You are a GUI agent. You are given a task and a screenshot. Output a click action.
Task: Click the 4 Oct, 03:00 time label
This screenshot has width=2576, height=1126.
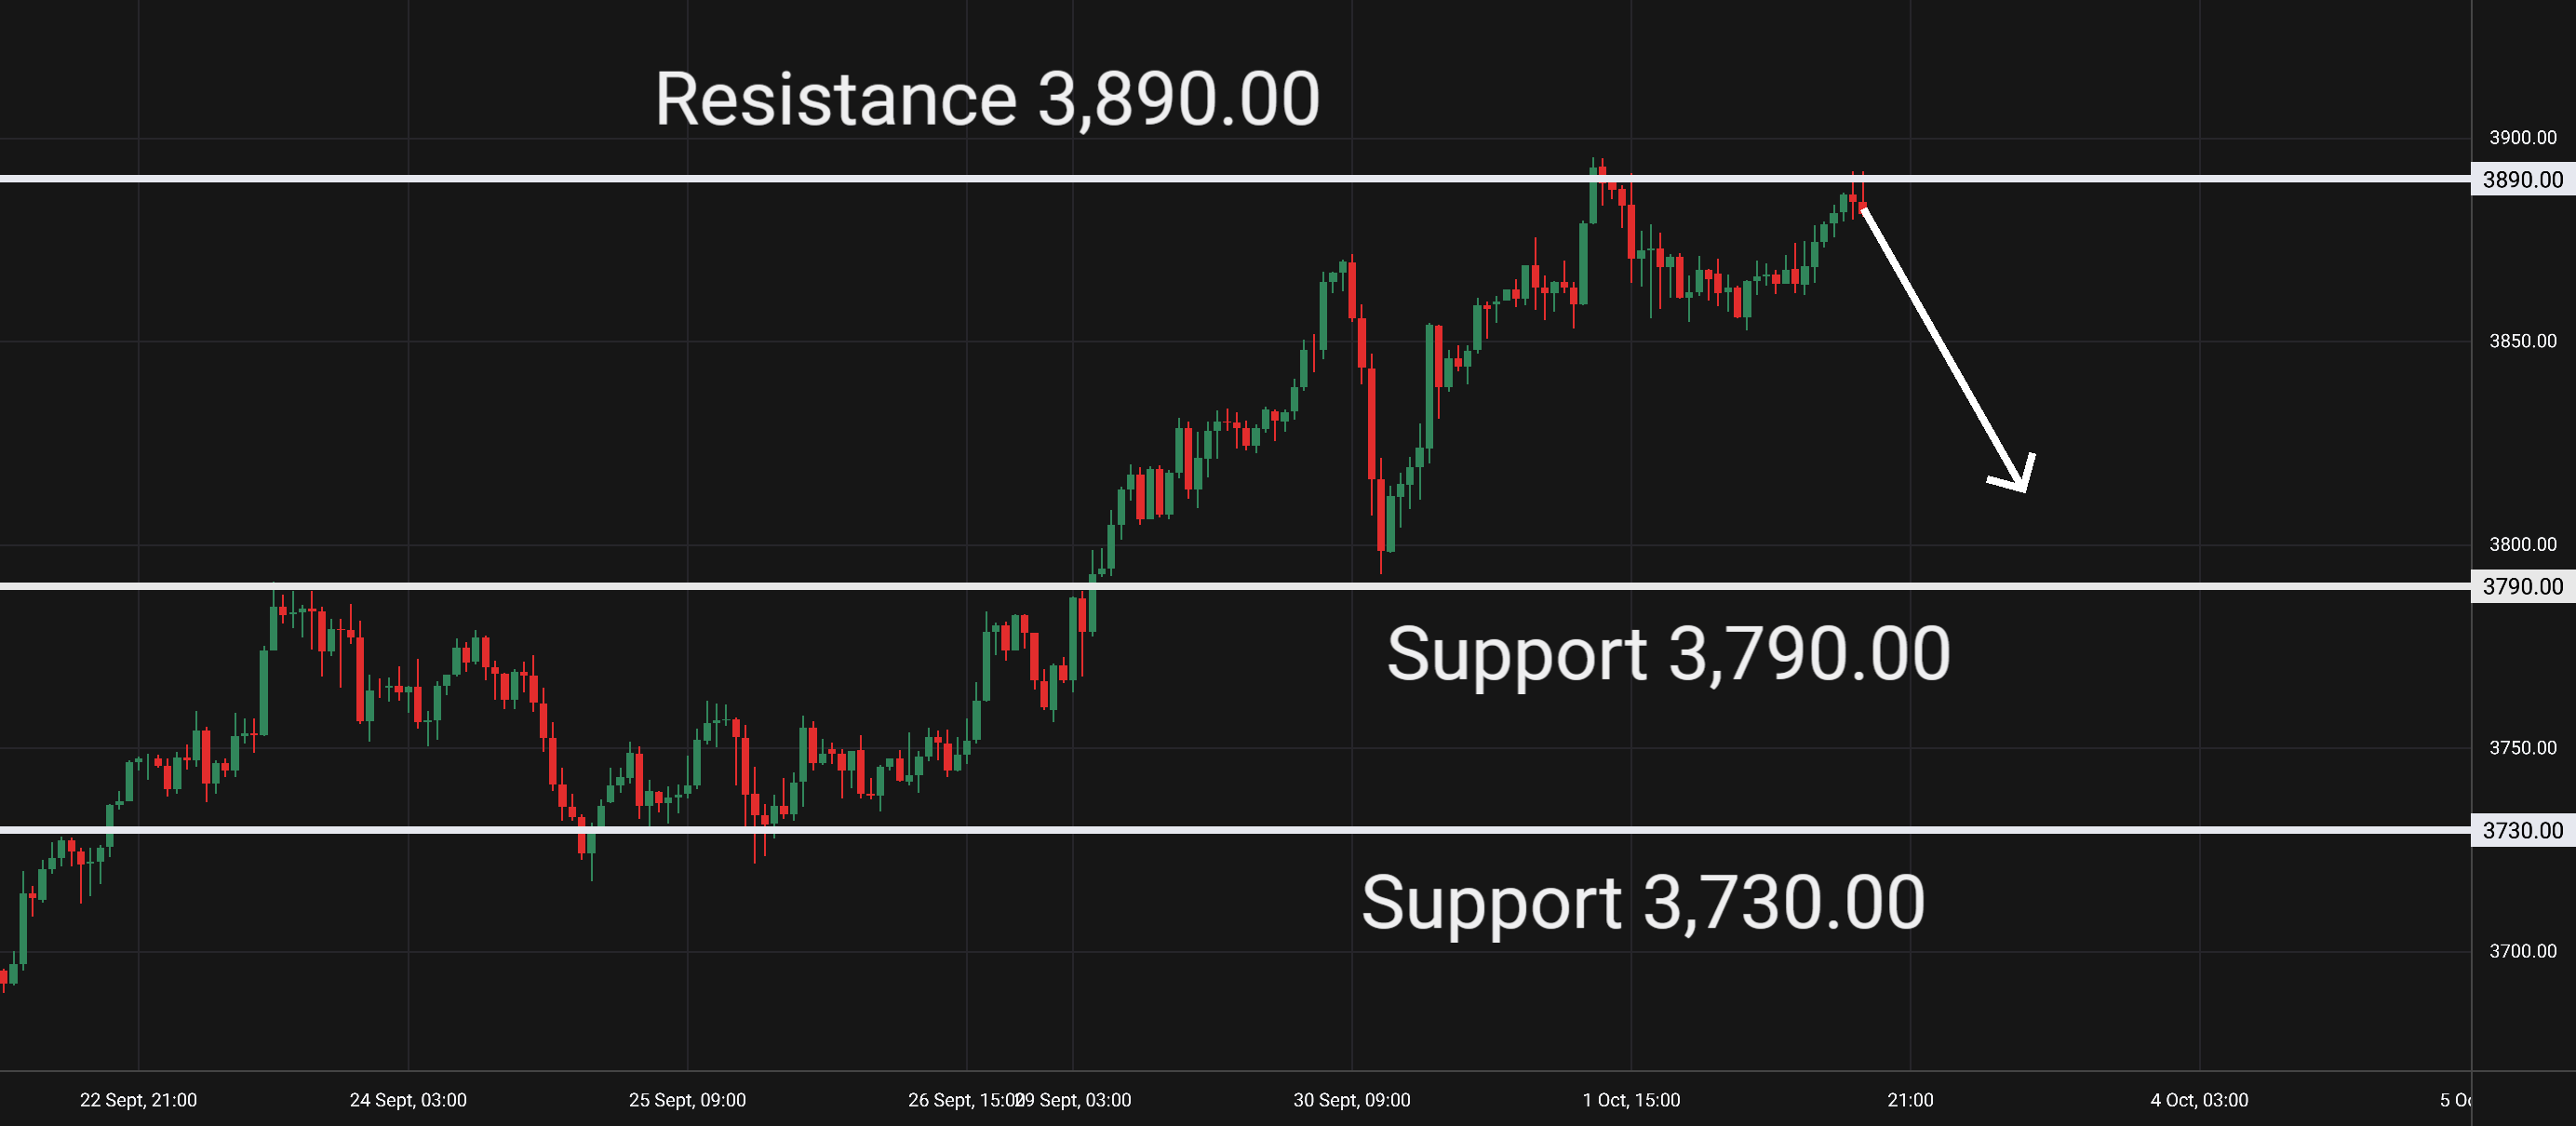click(x=2199, y=1100)
